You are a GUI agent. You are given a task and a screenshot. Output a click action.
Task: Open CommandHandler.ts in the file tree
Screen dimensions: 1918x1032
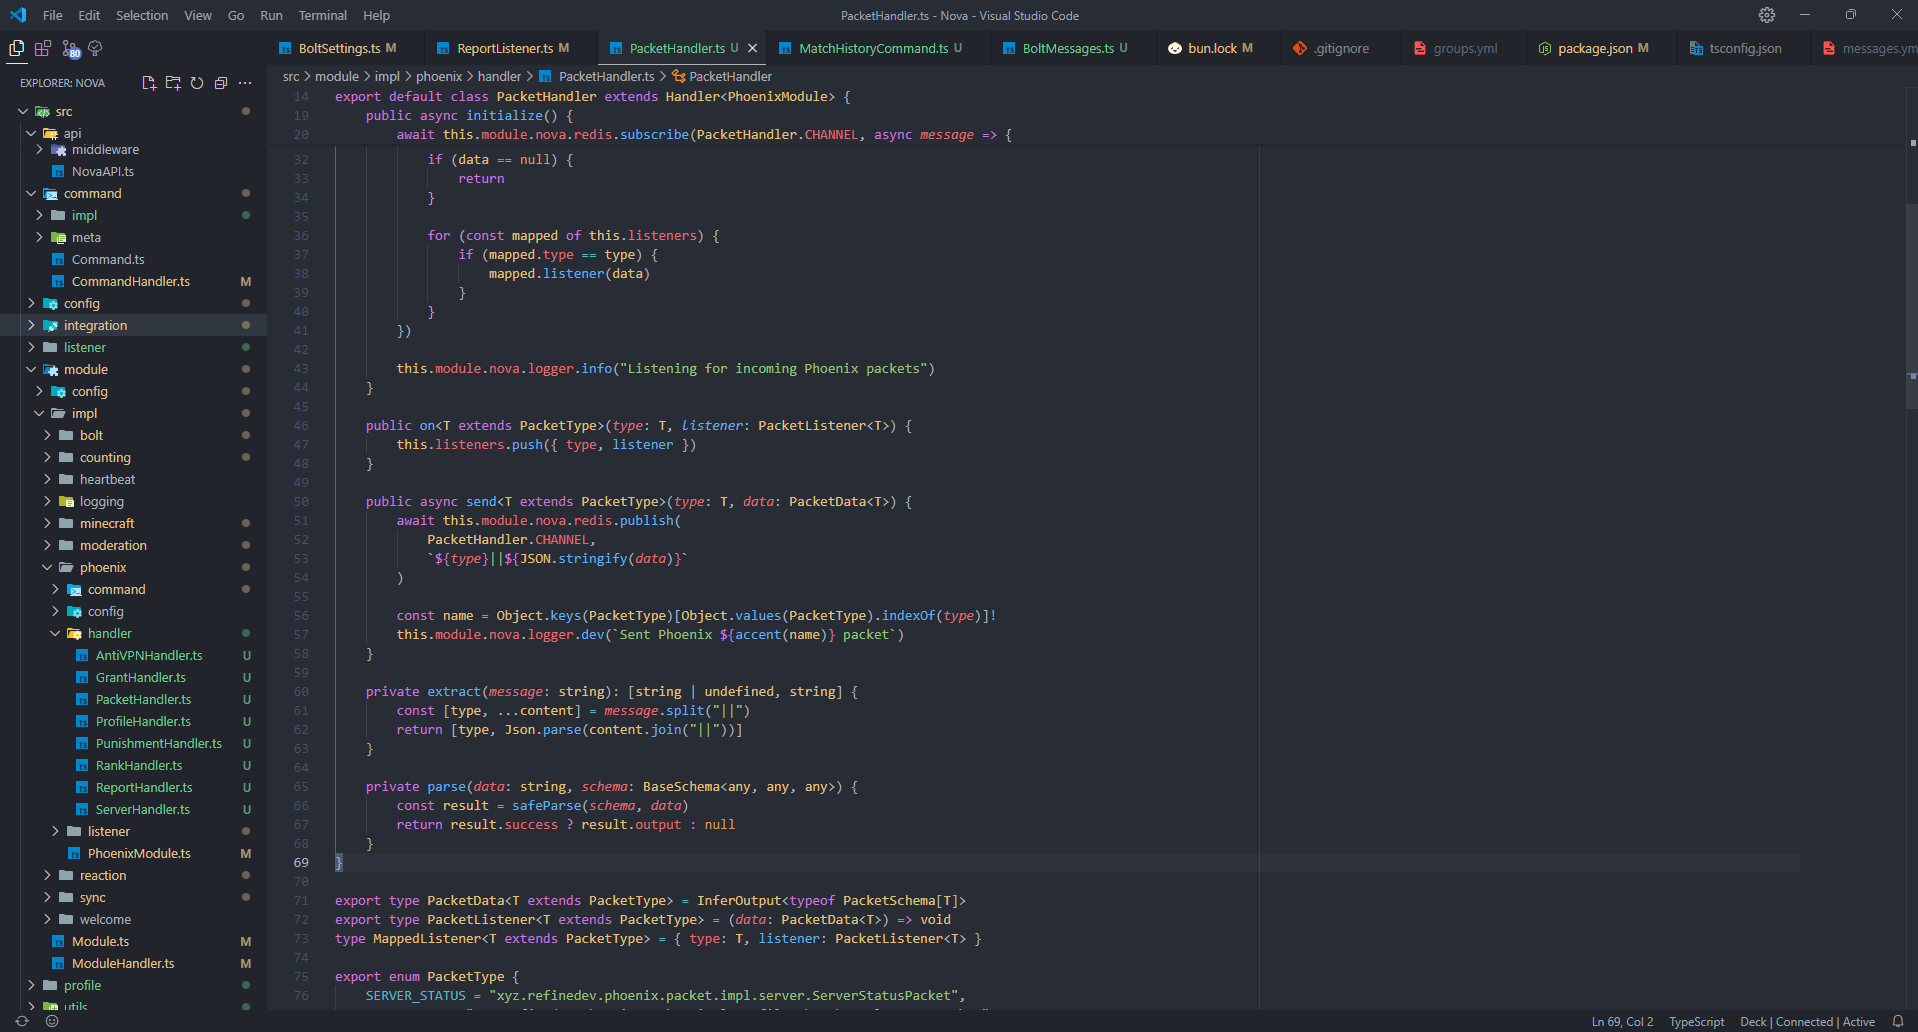(x=133, y=281)
